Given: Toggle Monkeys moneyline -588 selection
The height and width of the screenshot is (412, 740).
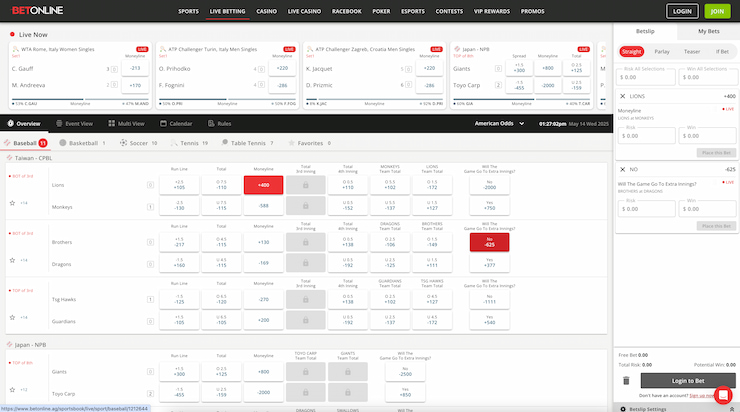Looking at the screenshot, I should (263, 206).
